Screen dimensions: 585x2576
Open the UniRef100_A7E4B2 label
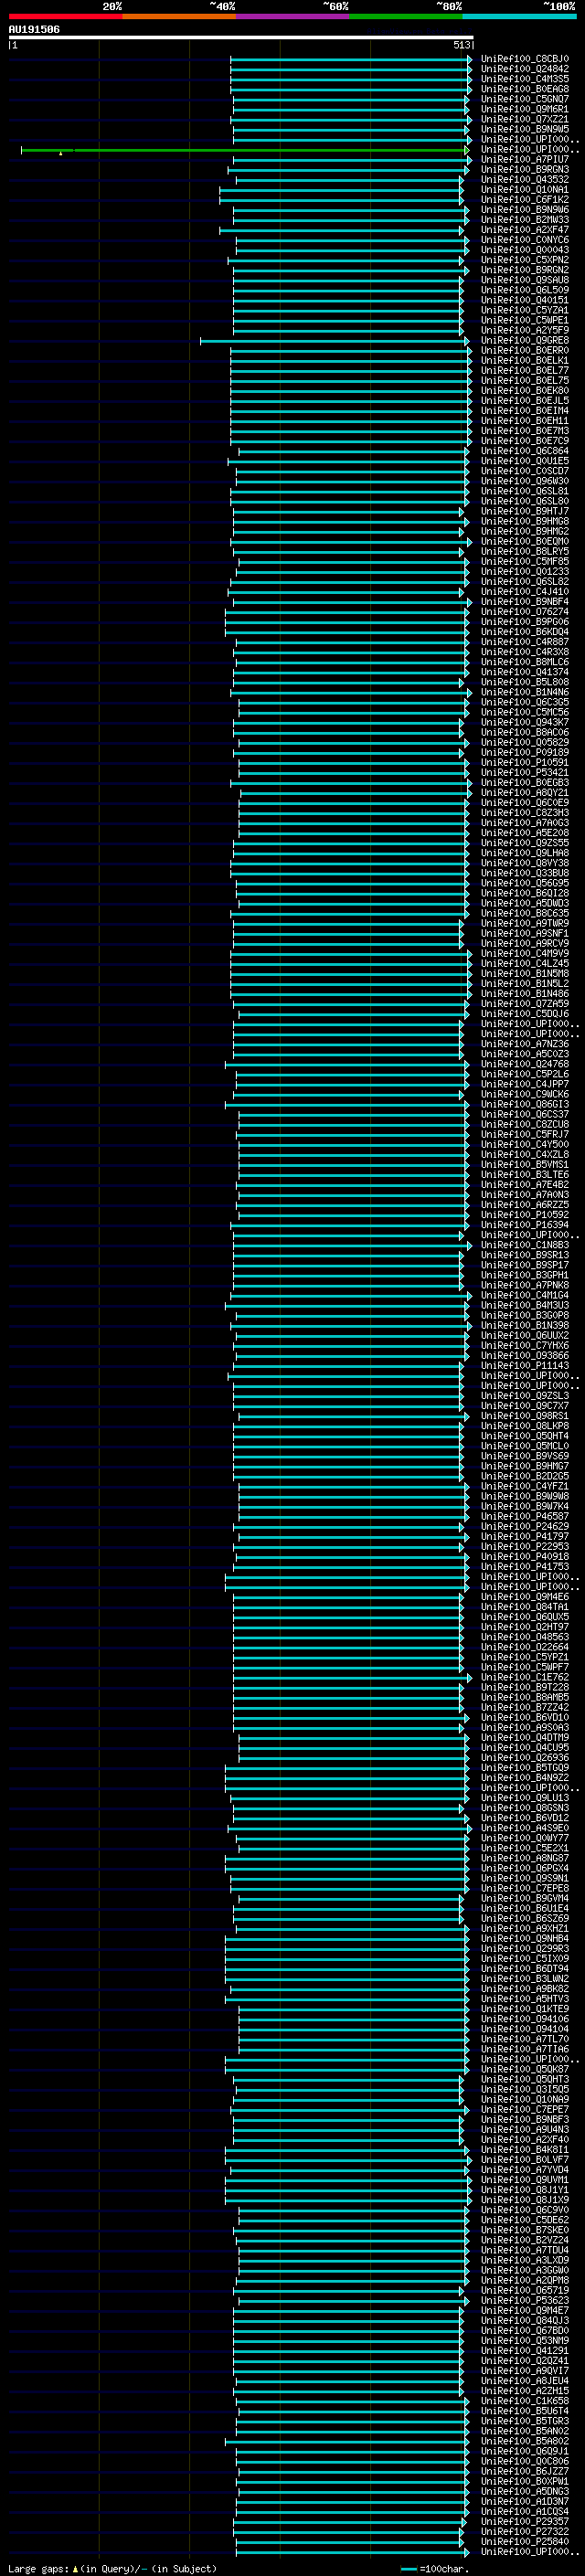coord(524,1185)
